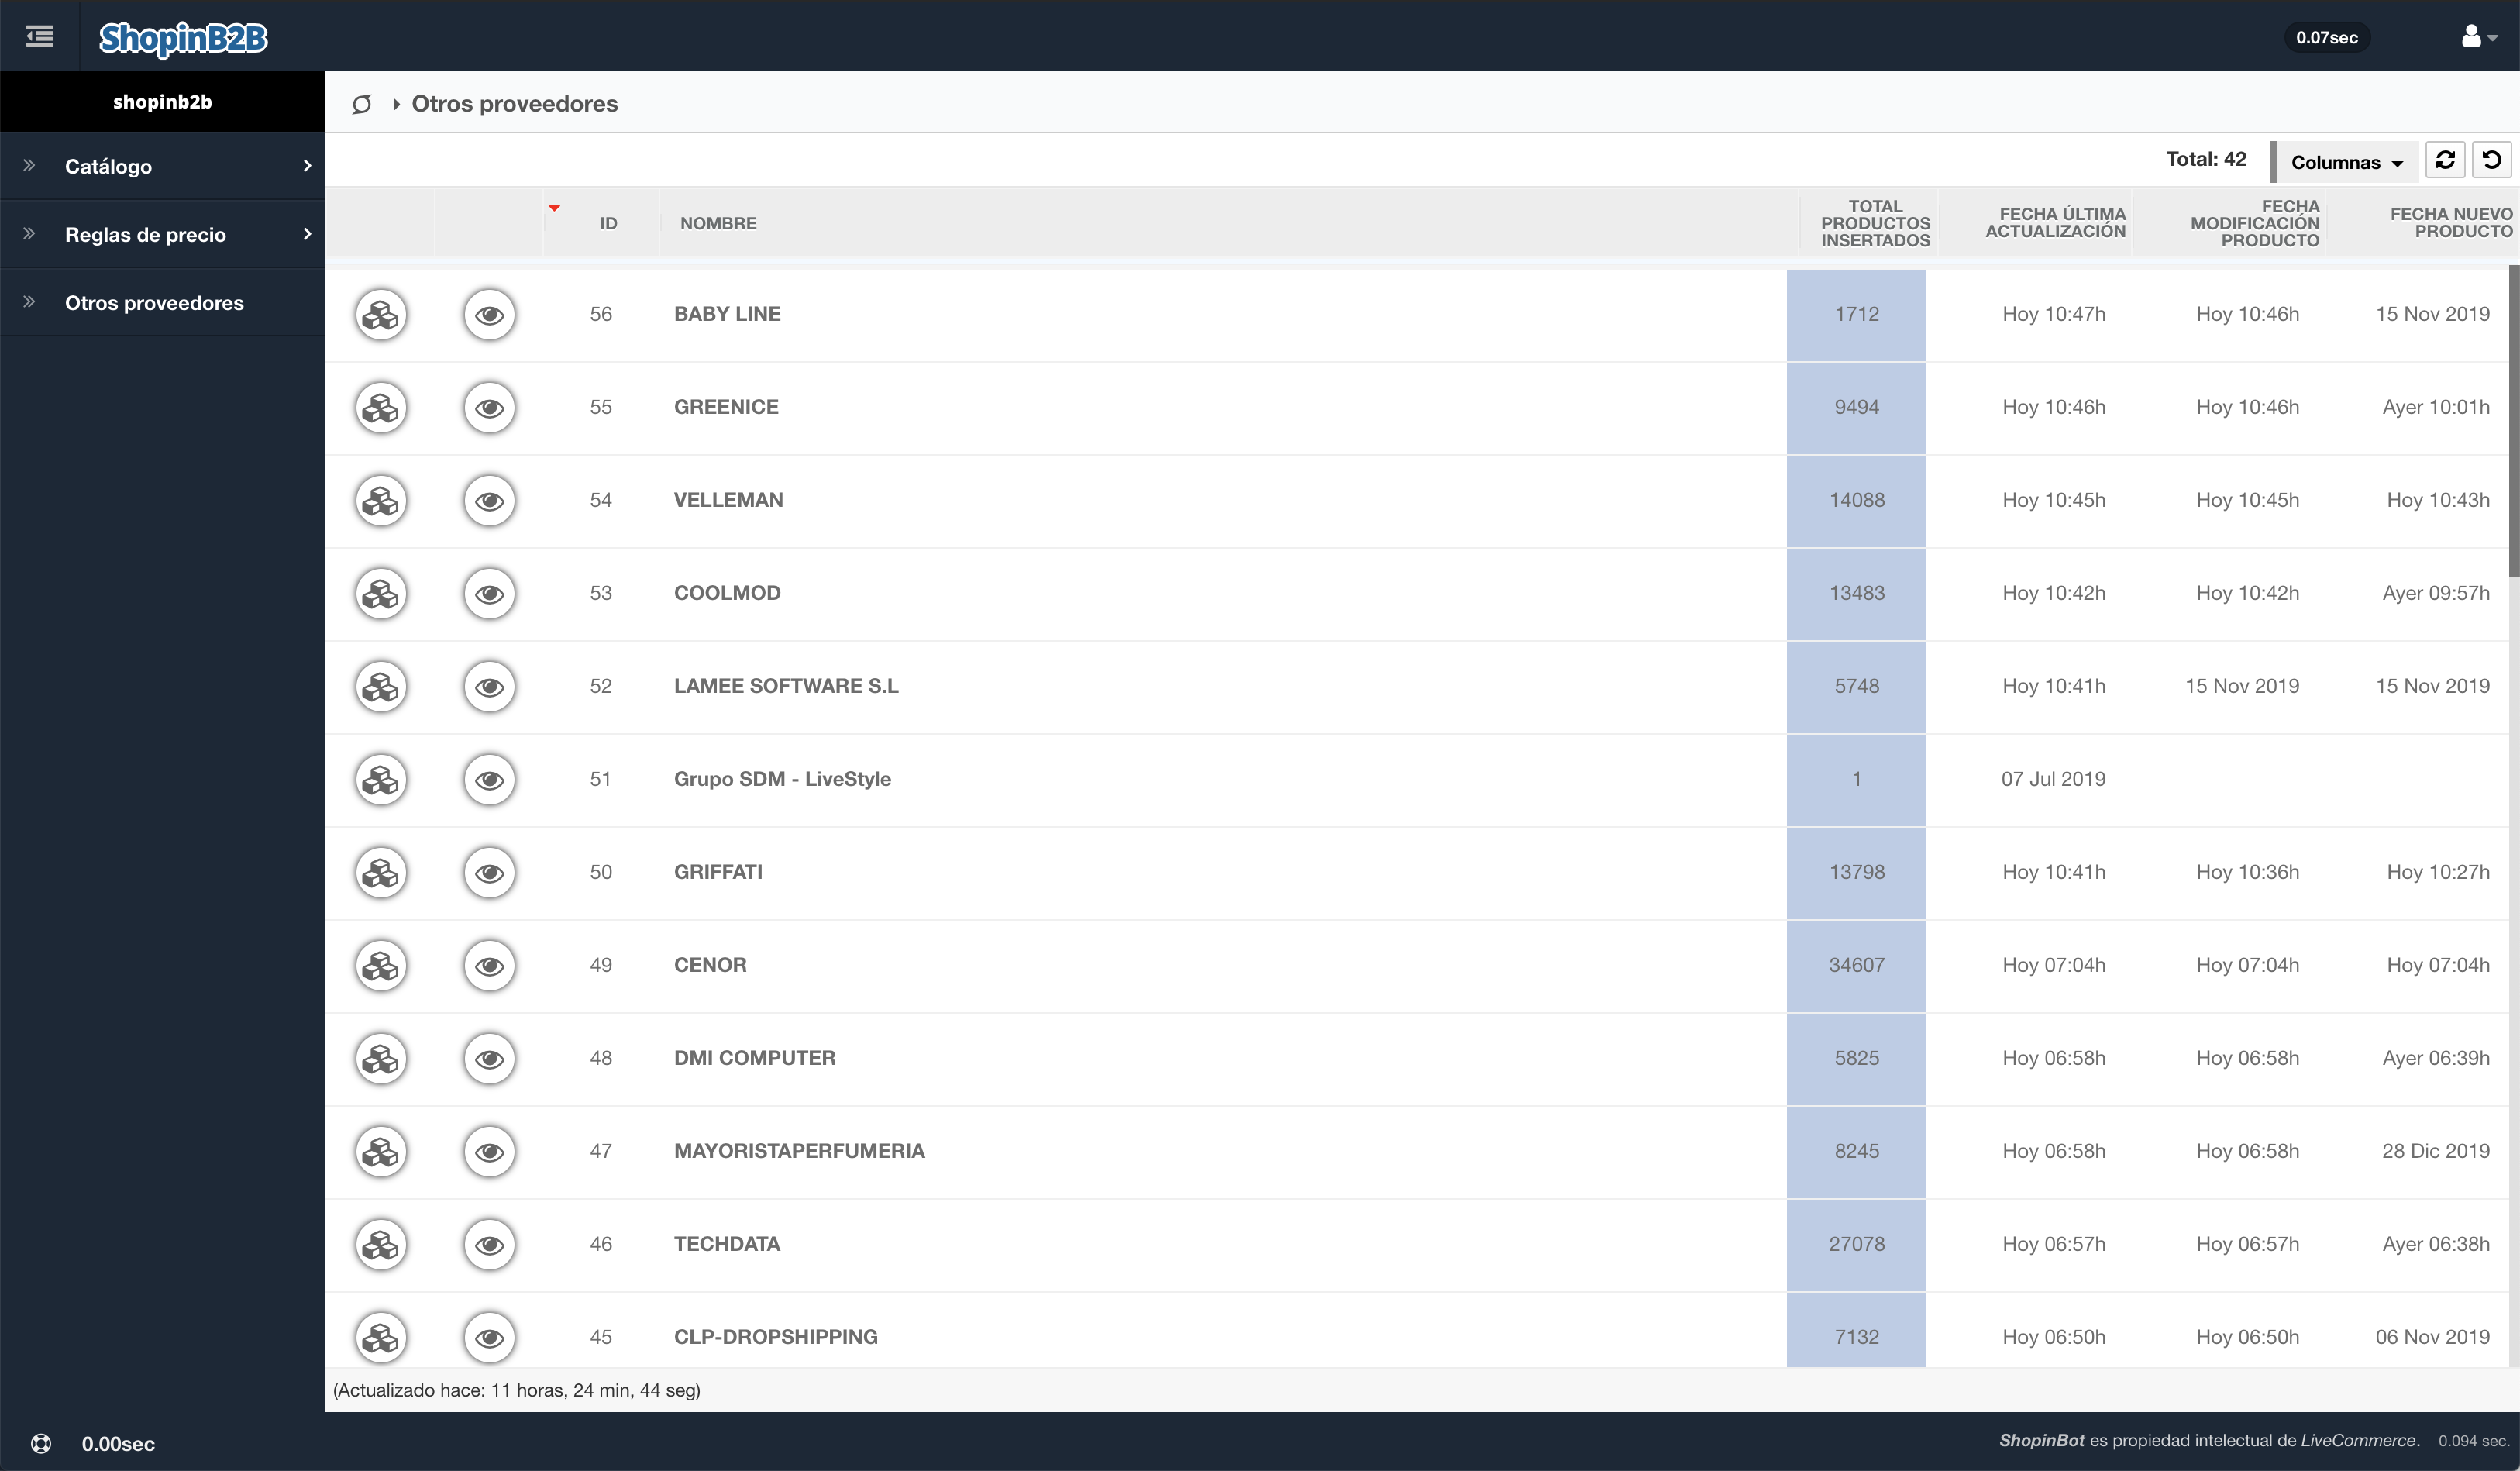Expand the Reglas de precio menu

(x=162, y=234)
